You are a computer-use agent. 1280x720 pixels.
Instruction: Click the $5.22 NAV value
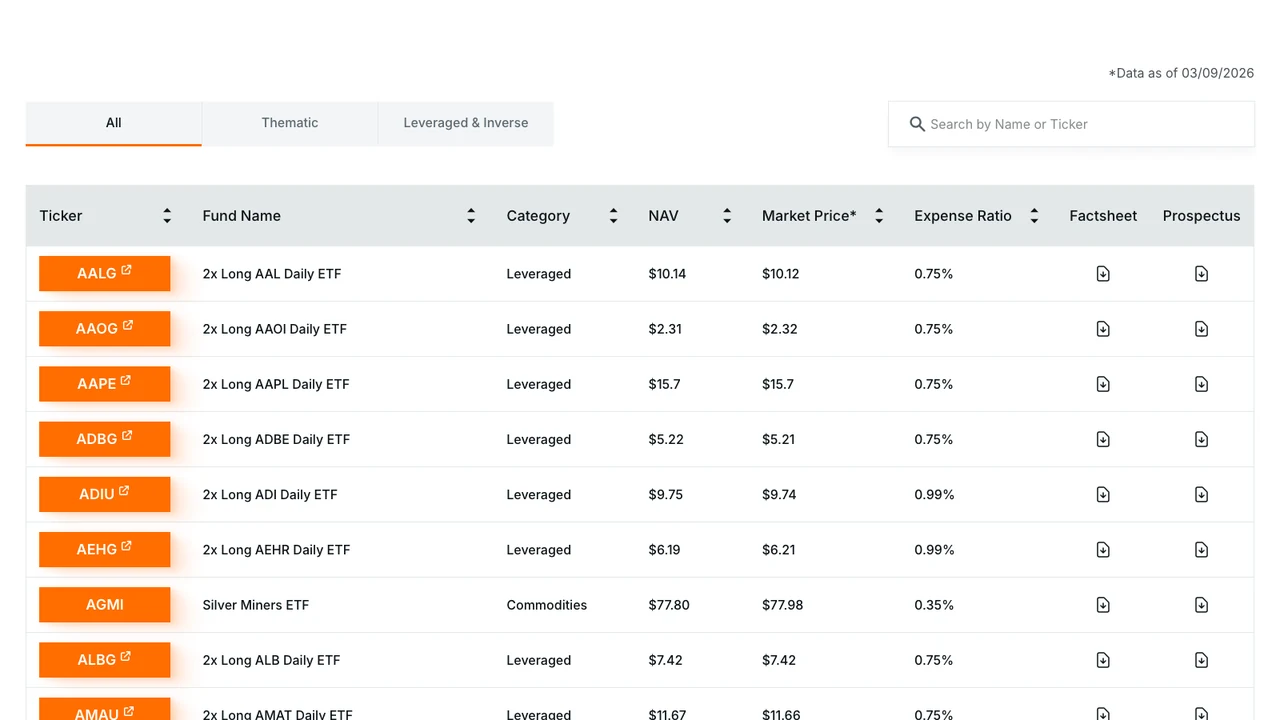[666, 439]
